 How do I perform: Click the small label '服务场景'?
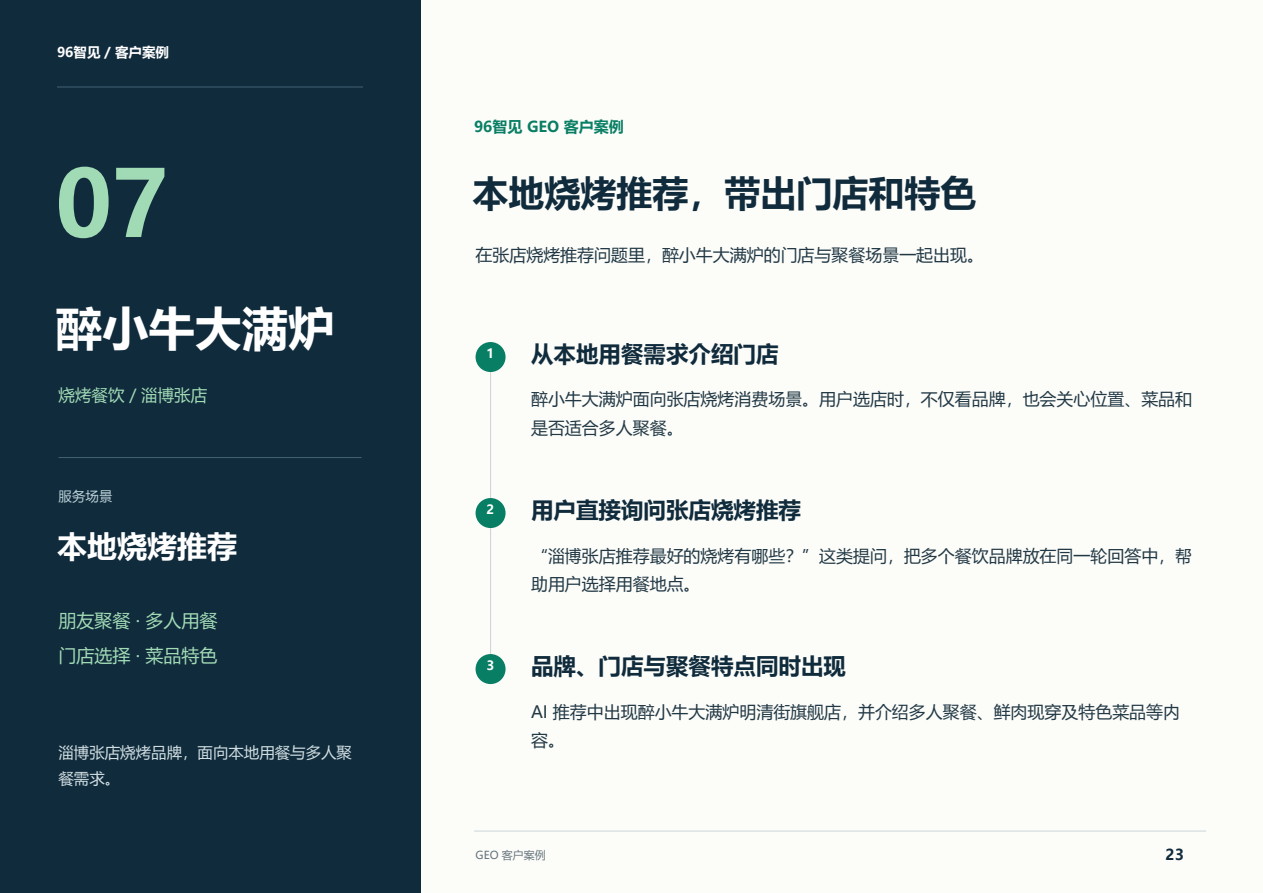coord(85,496)
